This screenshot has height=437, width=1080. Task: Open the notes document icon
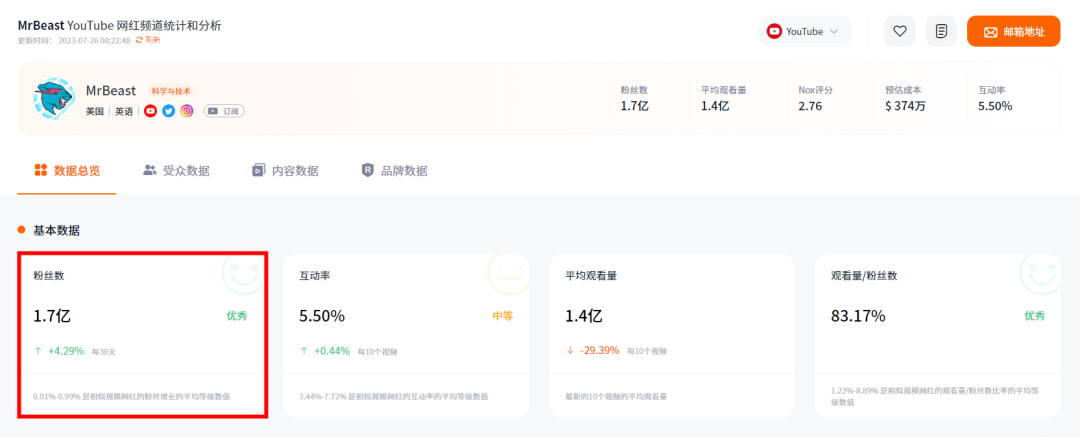tap(941, 31)
